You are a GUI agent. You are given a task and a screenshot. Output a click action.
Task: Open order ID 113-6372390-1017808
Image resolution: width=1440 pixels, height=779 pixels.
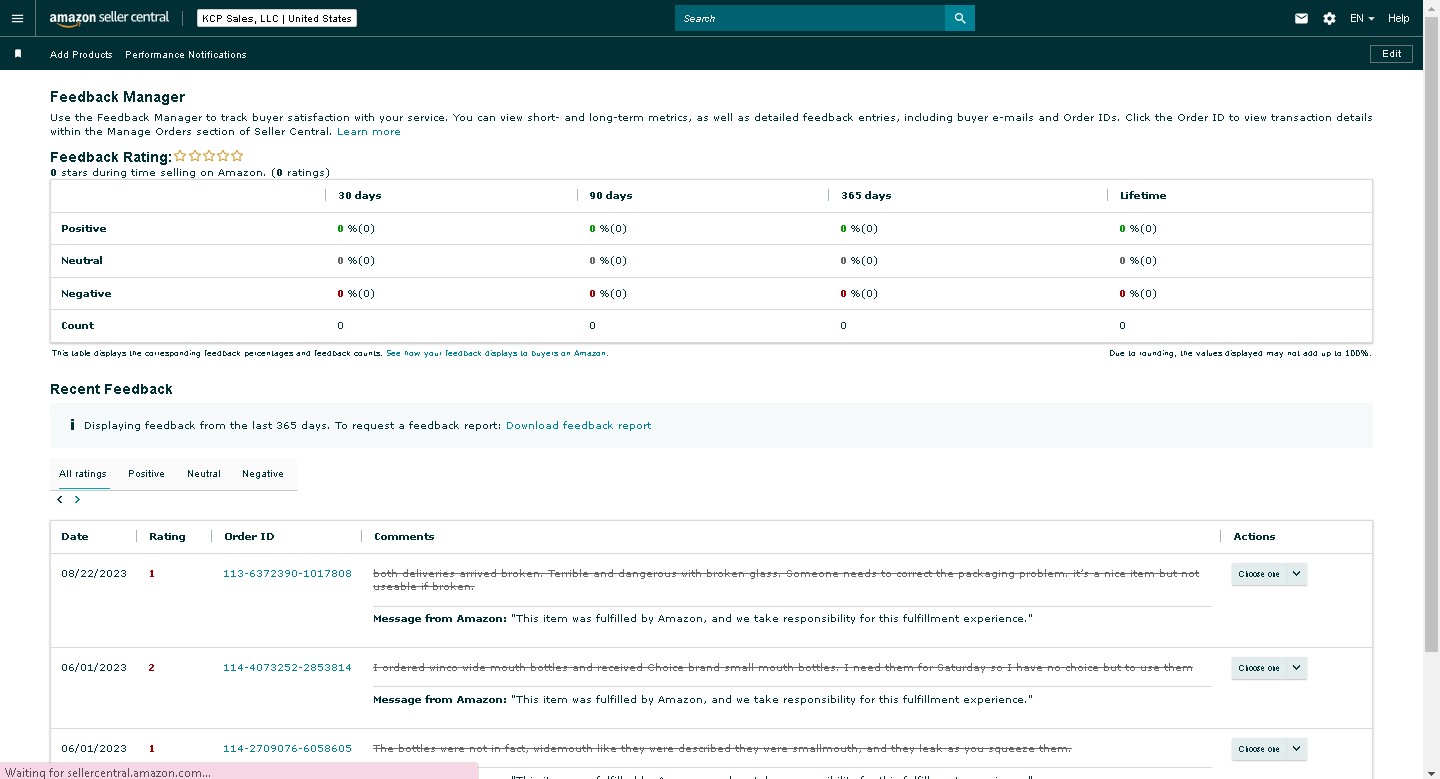coord(287,574)
